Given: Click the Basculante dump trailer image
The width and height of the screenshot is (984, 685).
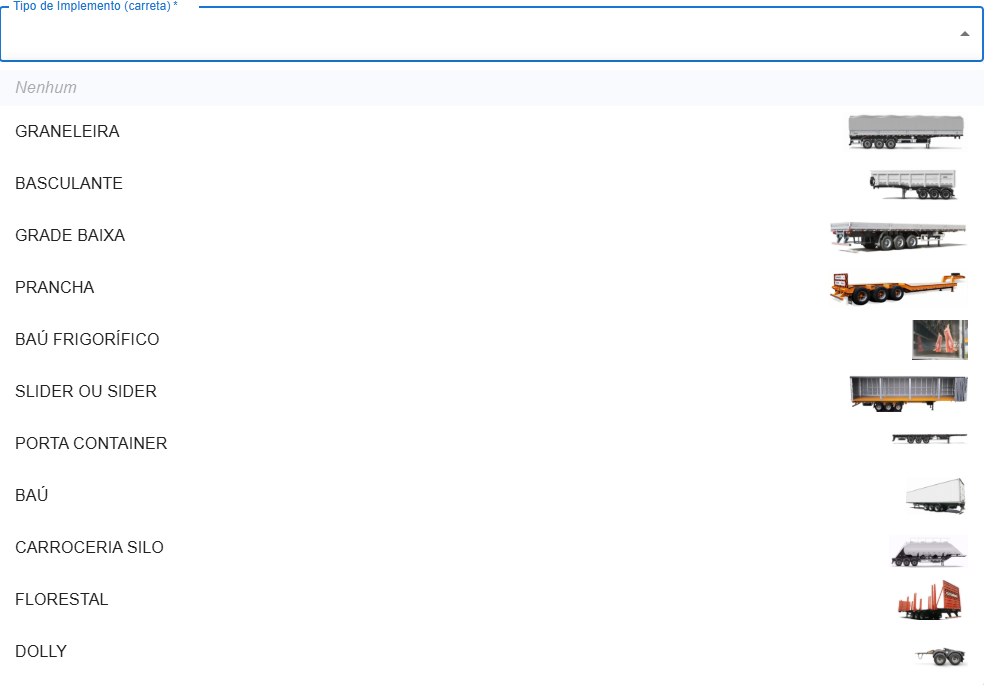Looking at the screenshot, I should (912, 184).
